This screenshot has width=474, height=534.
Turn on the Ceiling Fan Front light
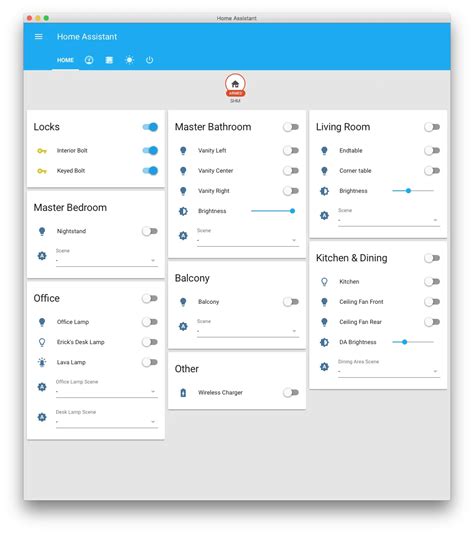pos(432,302)
